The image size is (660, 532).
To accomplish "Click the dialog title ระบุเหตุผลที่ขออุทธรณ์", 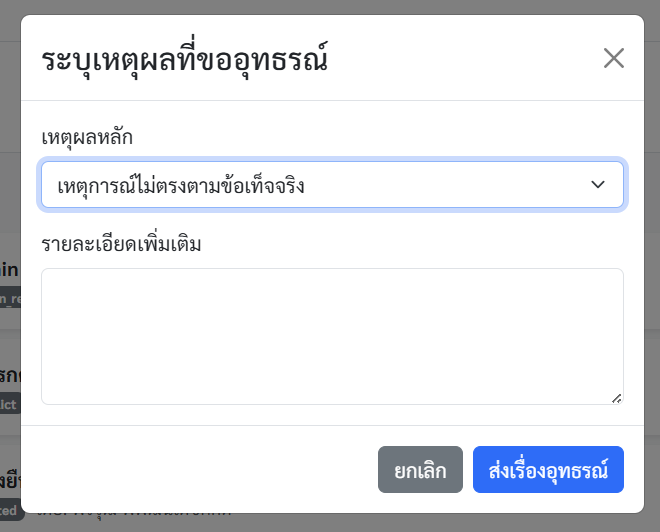I will 186,59.
